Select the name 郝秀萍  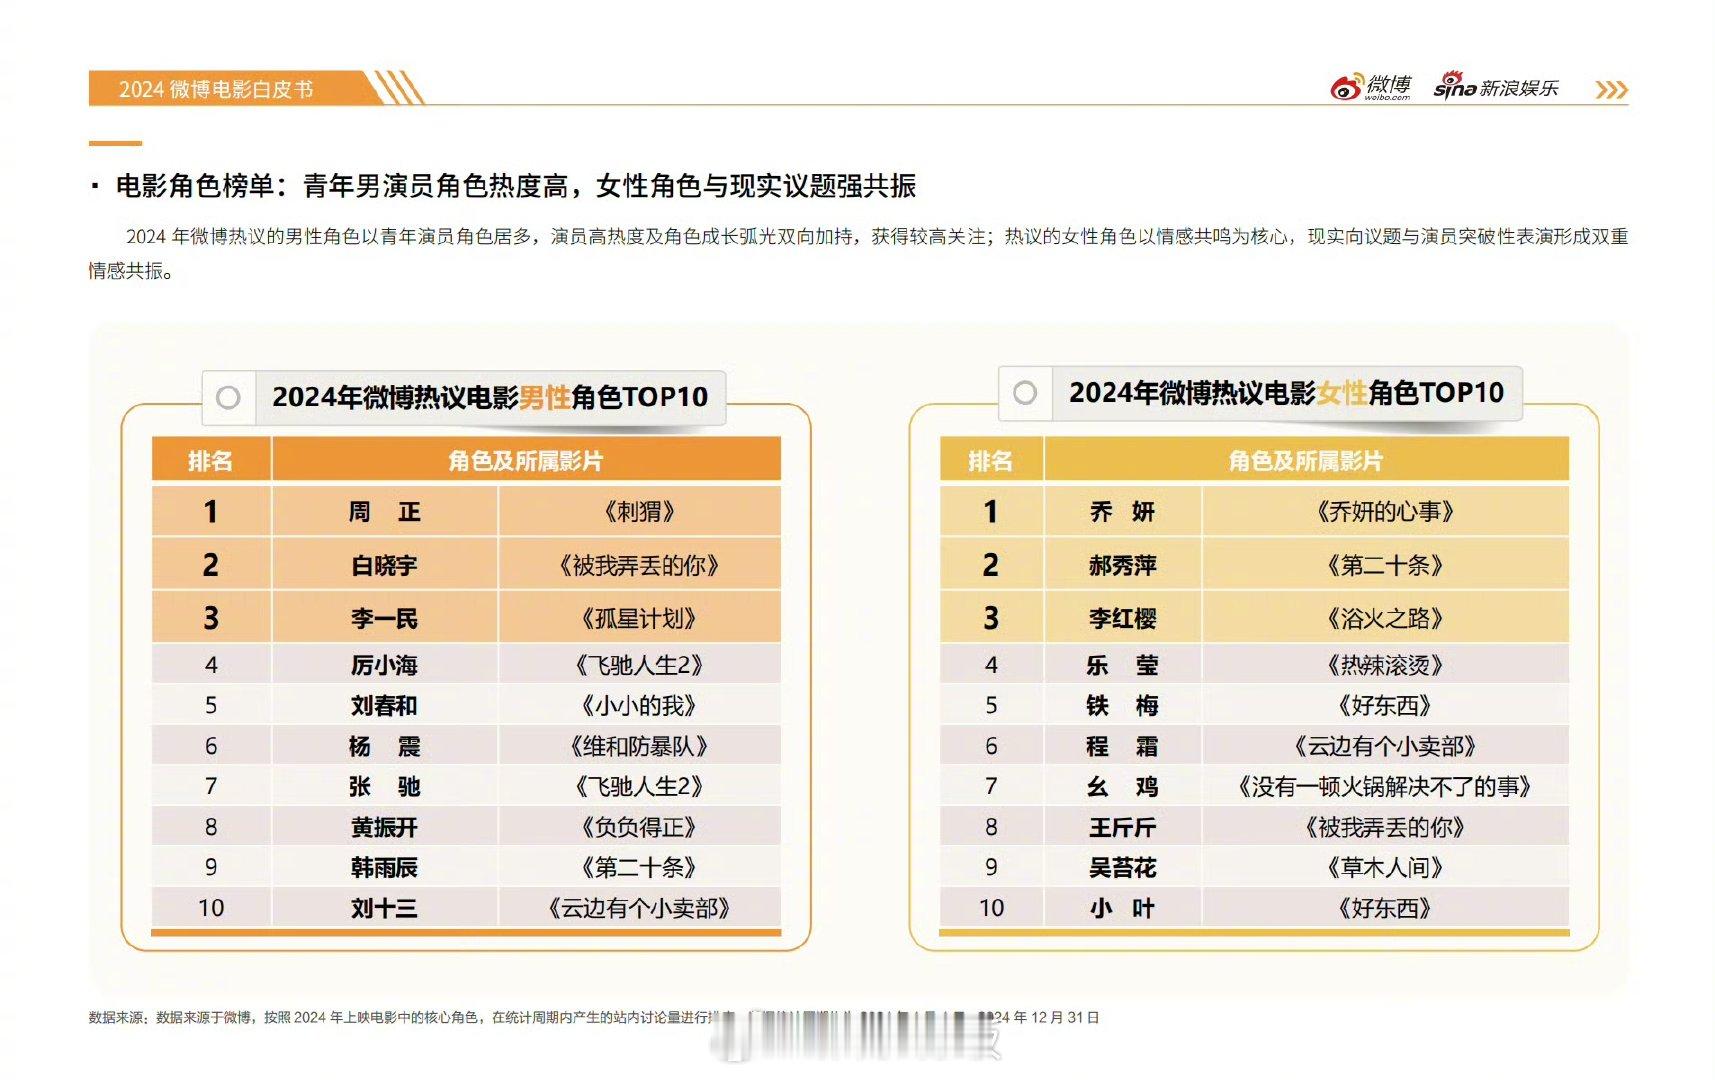pos(1122,566)
